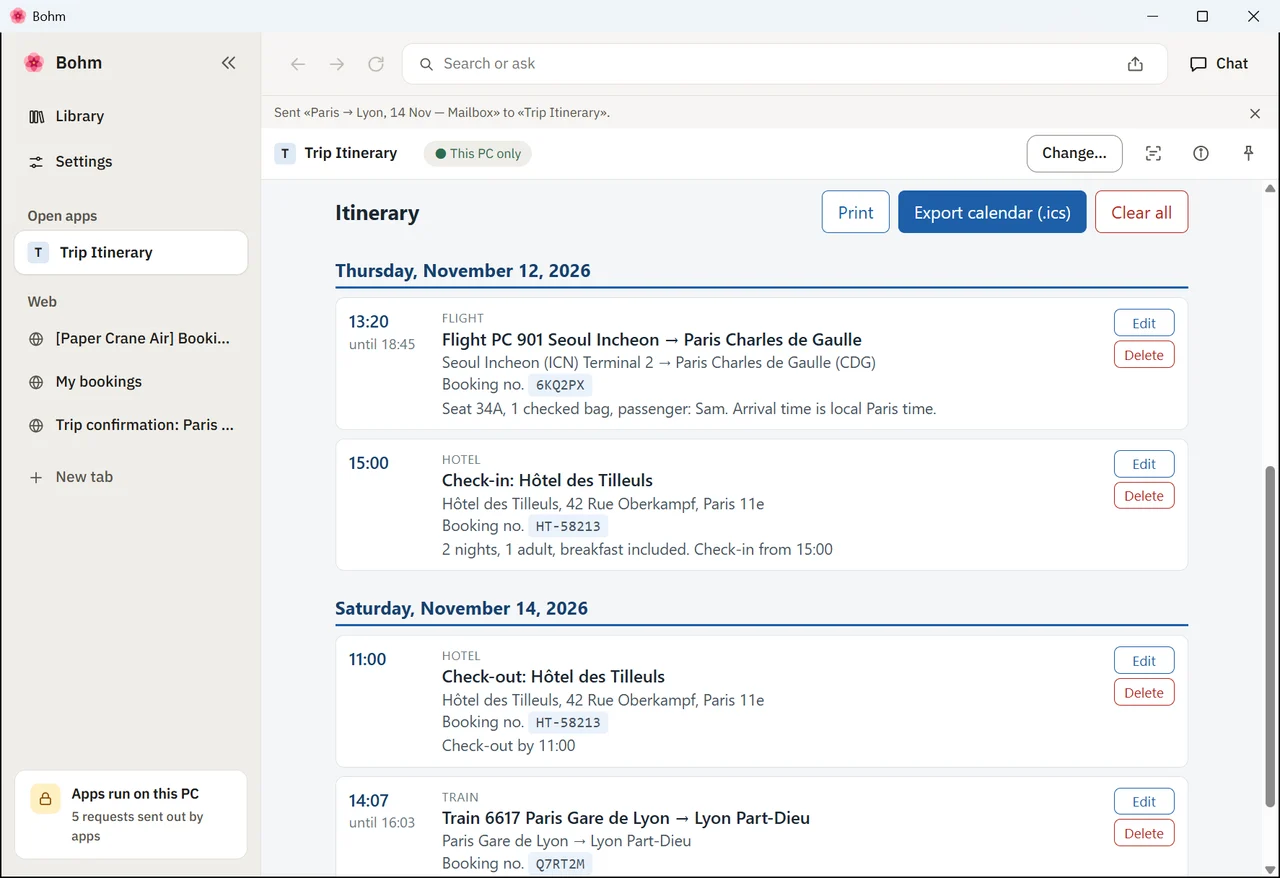The image size is (1280, 878).
Task: Click the scan frame icon next to Change
Action: [x=1154, y=153]
